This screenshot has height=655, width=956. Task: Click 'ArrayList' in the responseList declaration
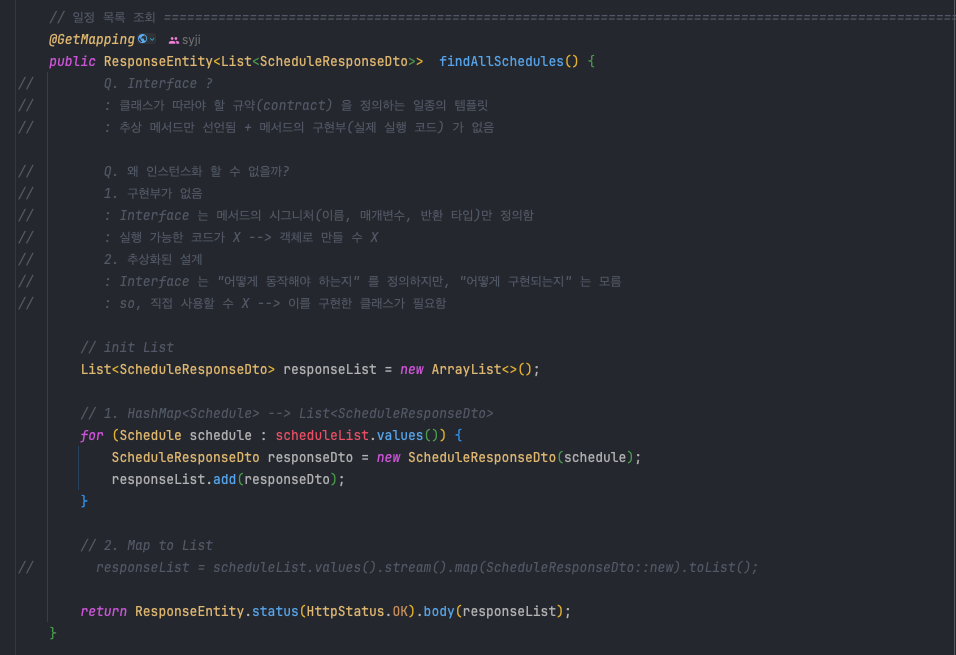[466, 370]
